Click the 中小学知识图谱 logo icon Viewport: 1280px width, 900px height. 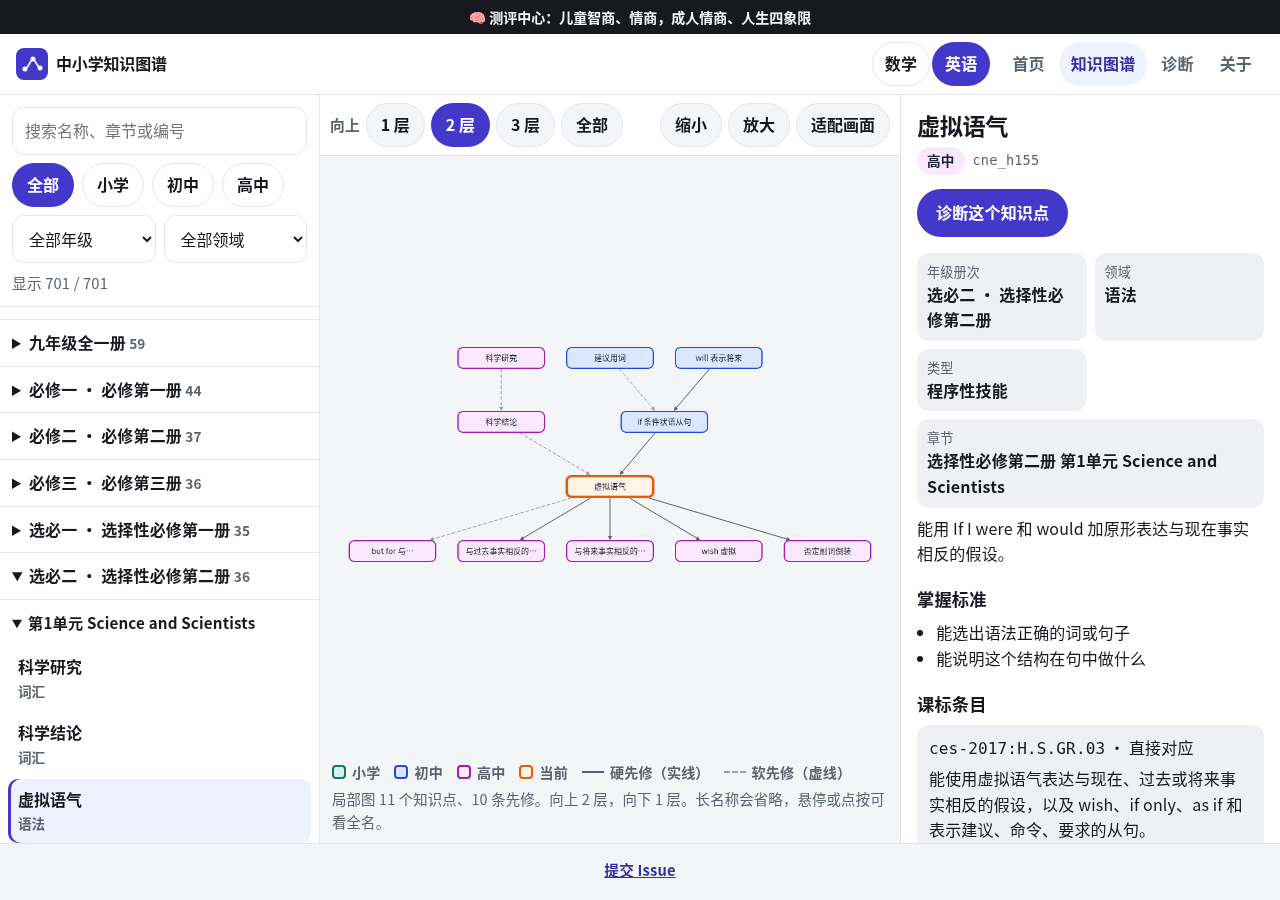pyautogui.click(x=32, y=64)
